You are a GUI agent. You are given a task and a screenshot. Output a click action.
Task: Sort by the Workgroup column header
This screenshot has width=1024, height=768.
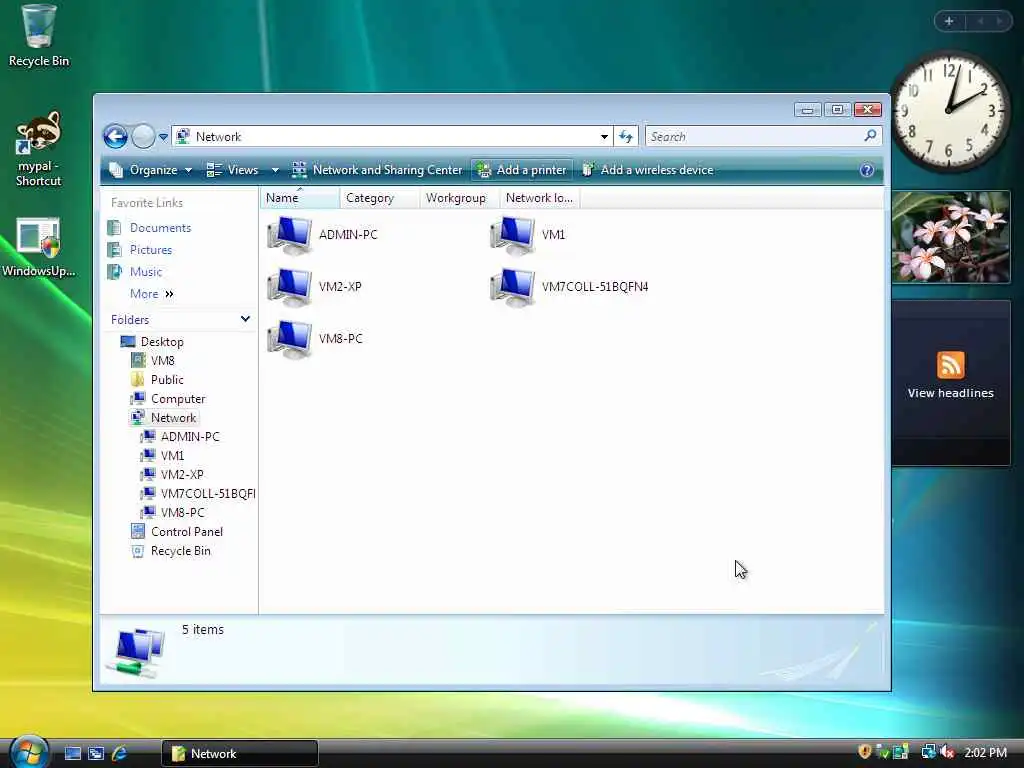pyautogui.click(x=459, y=198)
